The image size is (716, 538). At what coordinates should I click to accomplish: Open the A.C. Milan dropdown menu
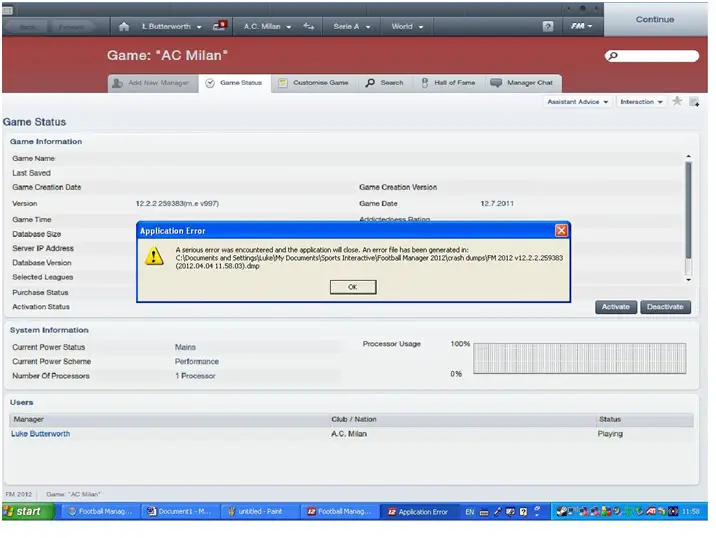[x=267, y=26]
